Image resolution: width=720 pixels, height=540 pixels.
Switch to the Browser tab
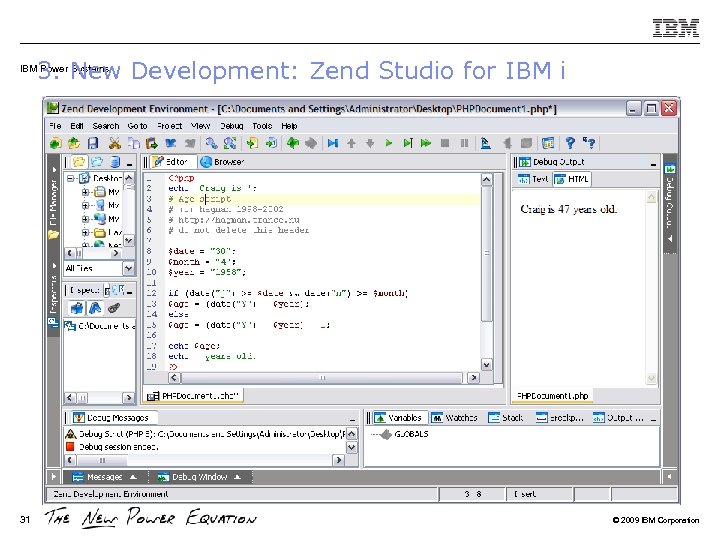(x=222, y=162)
